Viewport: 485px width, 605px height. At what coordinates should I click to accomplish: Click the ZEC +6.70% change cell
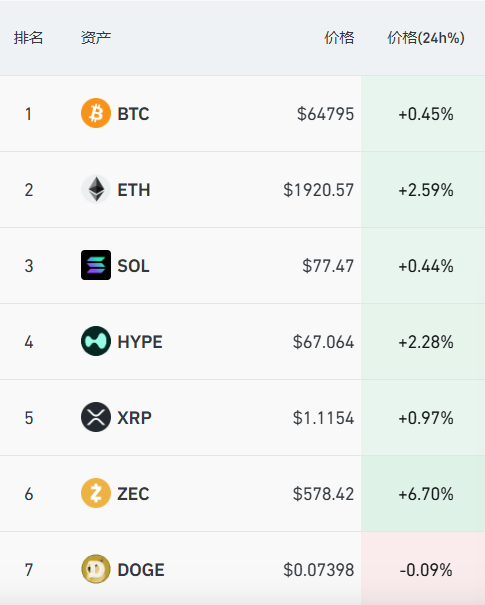pyautogui.click(x=423, y=493)
